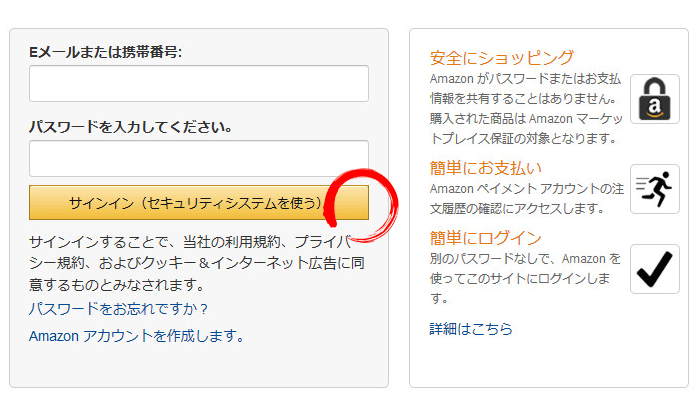Focus the パスワード input box
700x396 pixels.
tap(199, 158)
